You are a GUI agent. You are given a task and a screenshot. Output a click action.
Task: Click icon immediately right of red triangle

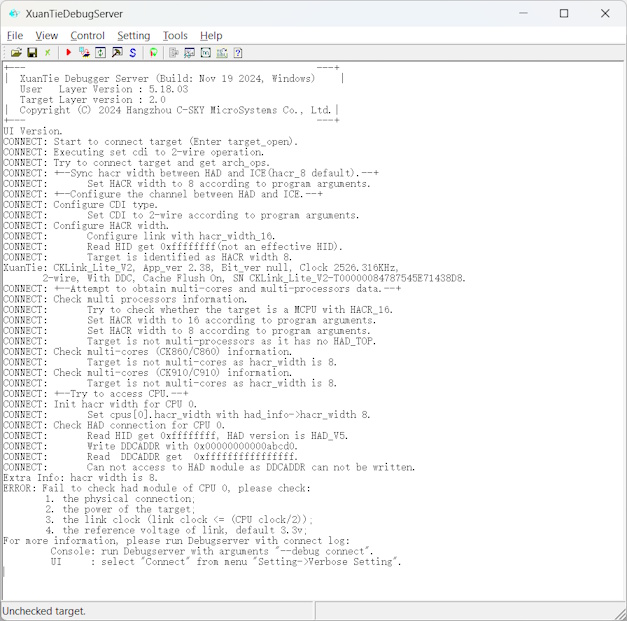84,52
